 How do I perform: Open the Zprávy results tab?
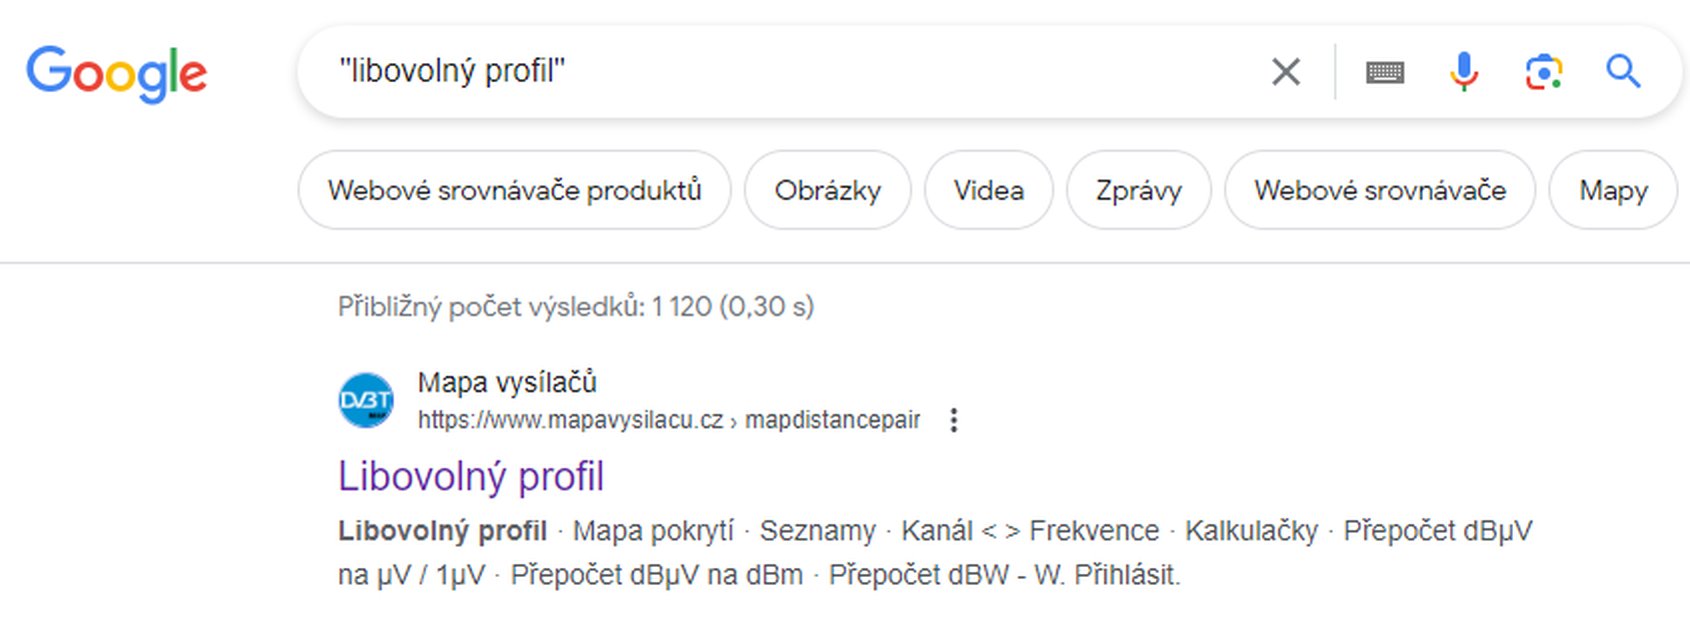1138,190
